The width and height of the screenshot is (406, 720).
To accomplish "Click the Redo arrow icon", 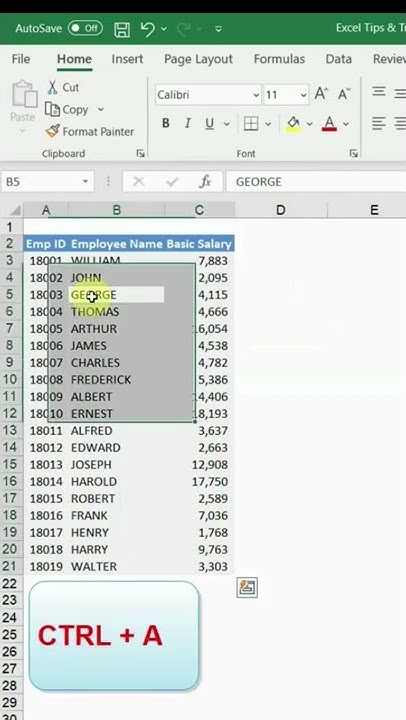I will tap(184, 29).
